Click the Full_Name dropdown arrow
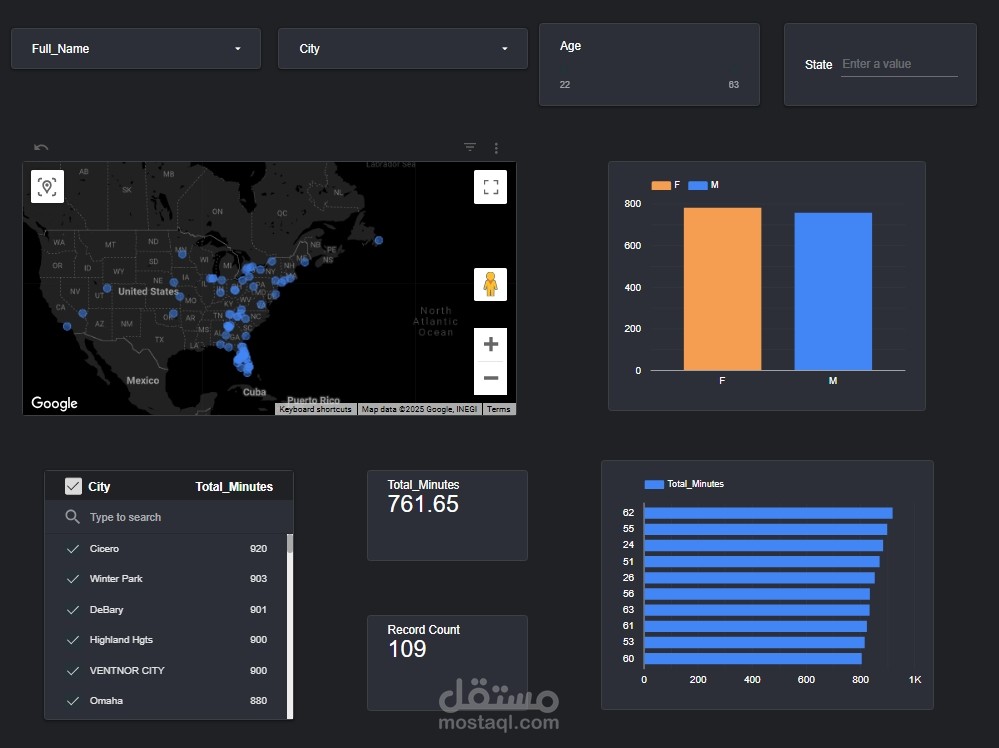Image resolution: width=999 pixels, height=748 pixels. 238,48
